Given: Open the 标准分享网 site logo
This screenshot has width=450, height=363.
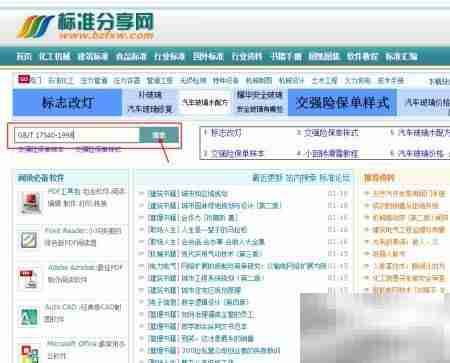Looking at the screenshot, I should [x=85, y=26].
